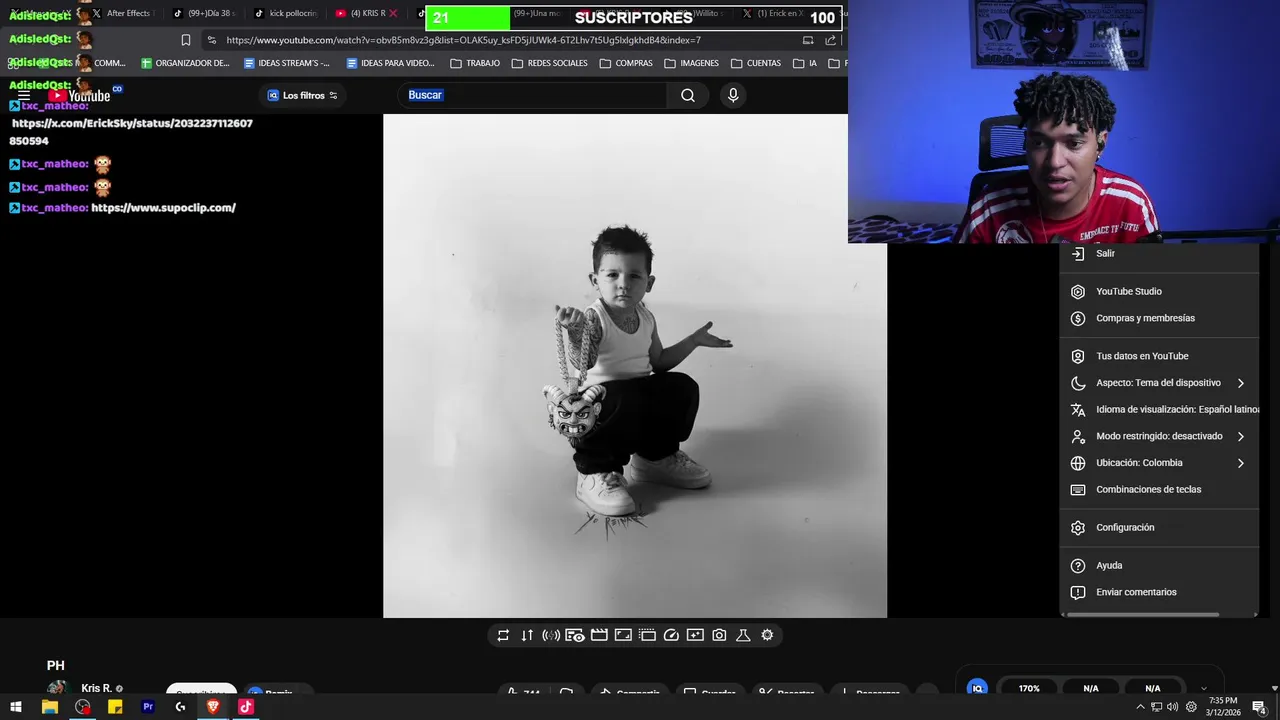The height and width of the screenshot is (720, 1280).
Task: Open the COMPRAS bookmarks folder
Action: pos(626,63)
